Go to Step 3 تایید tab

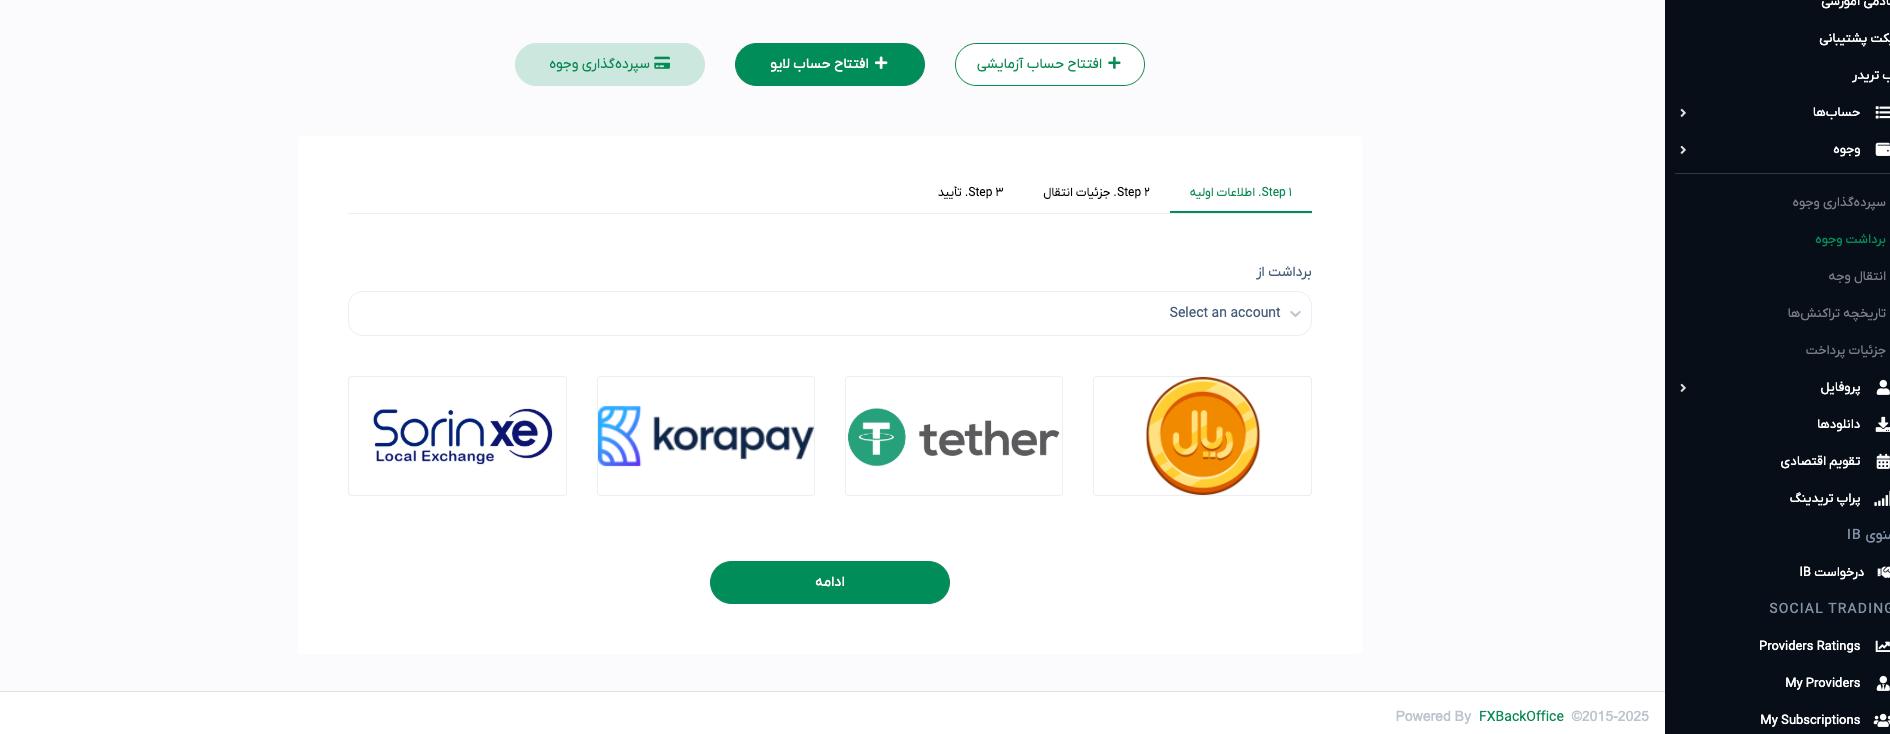[x=970, y=192]
